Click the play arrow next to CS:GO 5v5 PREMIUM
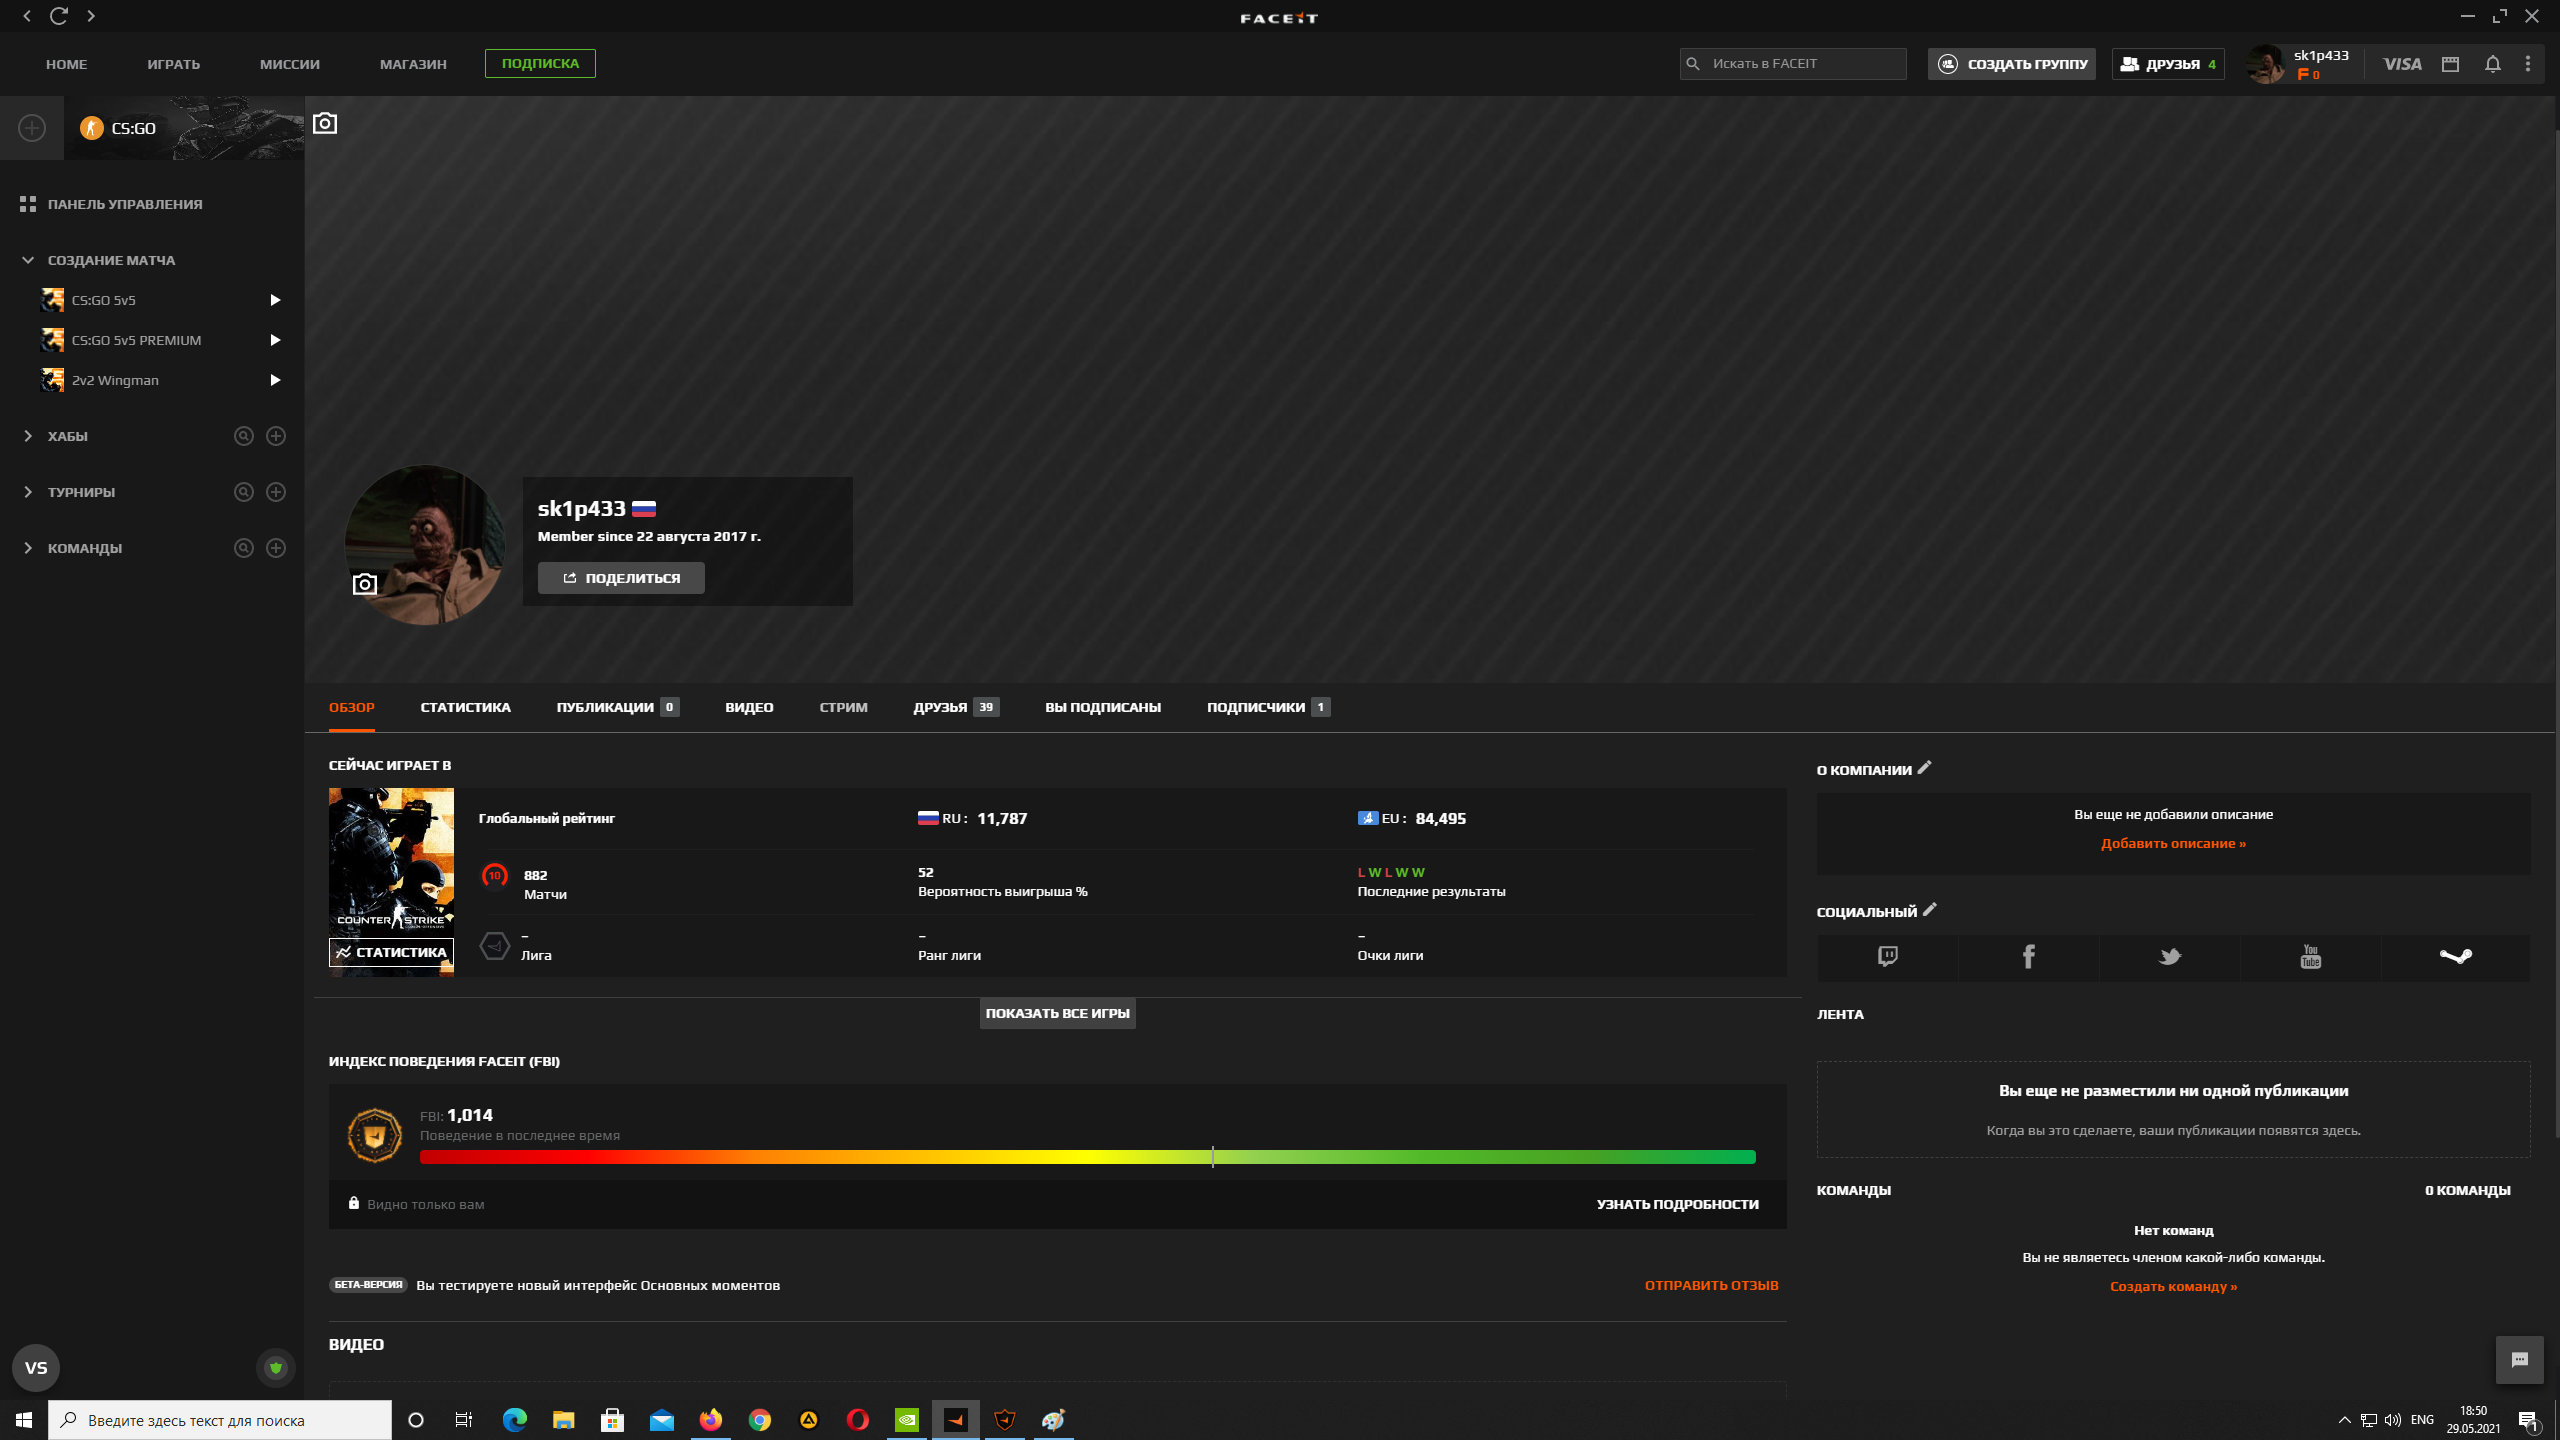Screen dimensions: 2560x1440 point(275,340)
